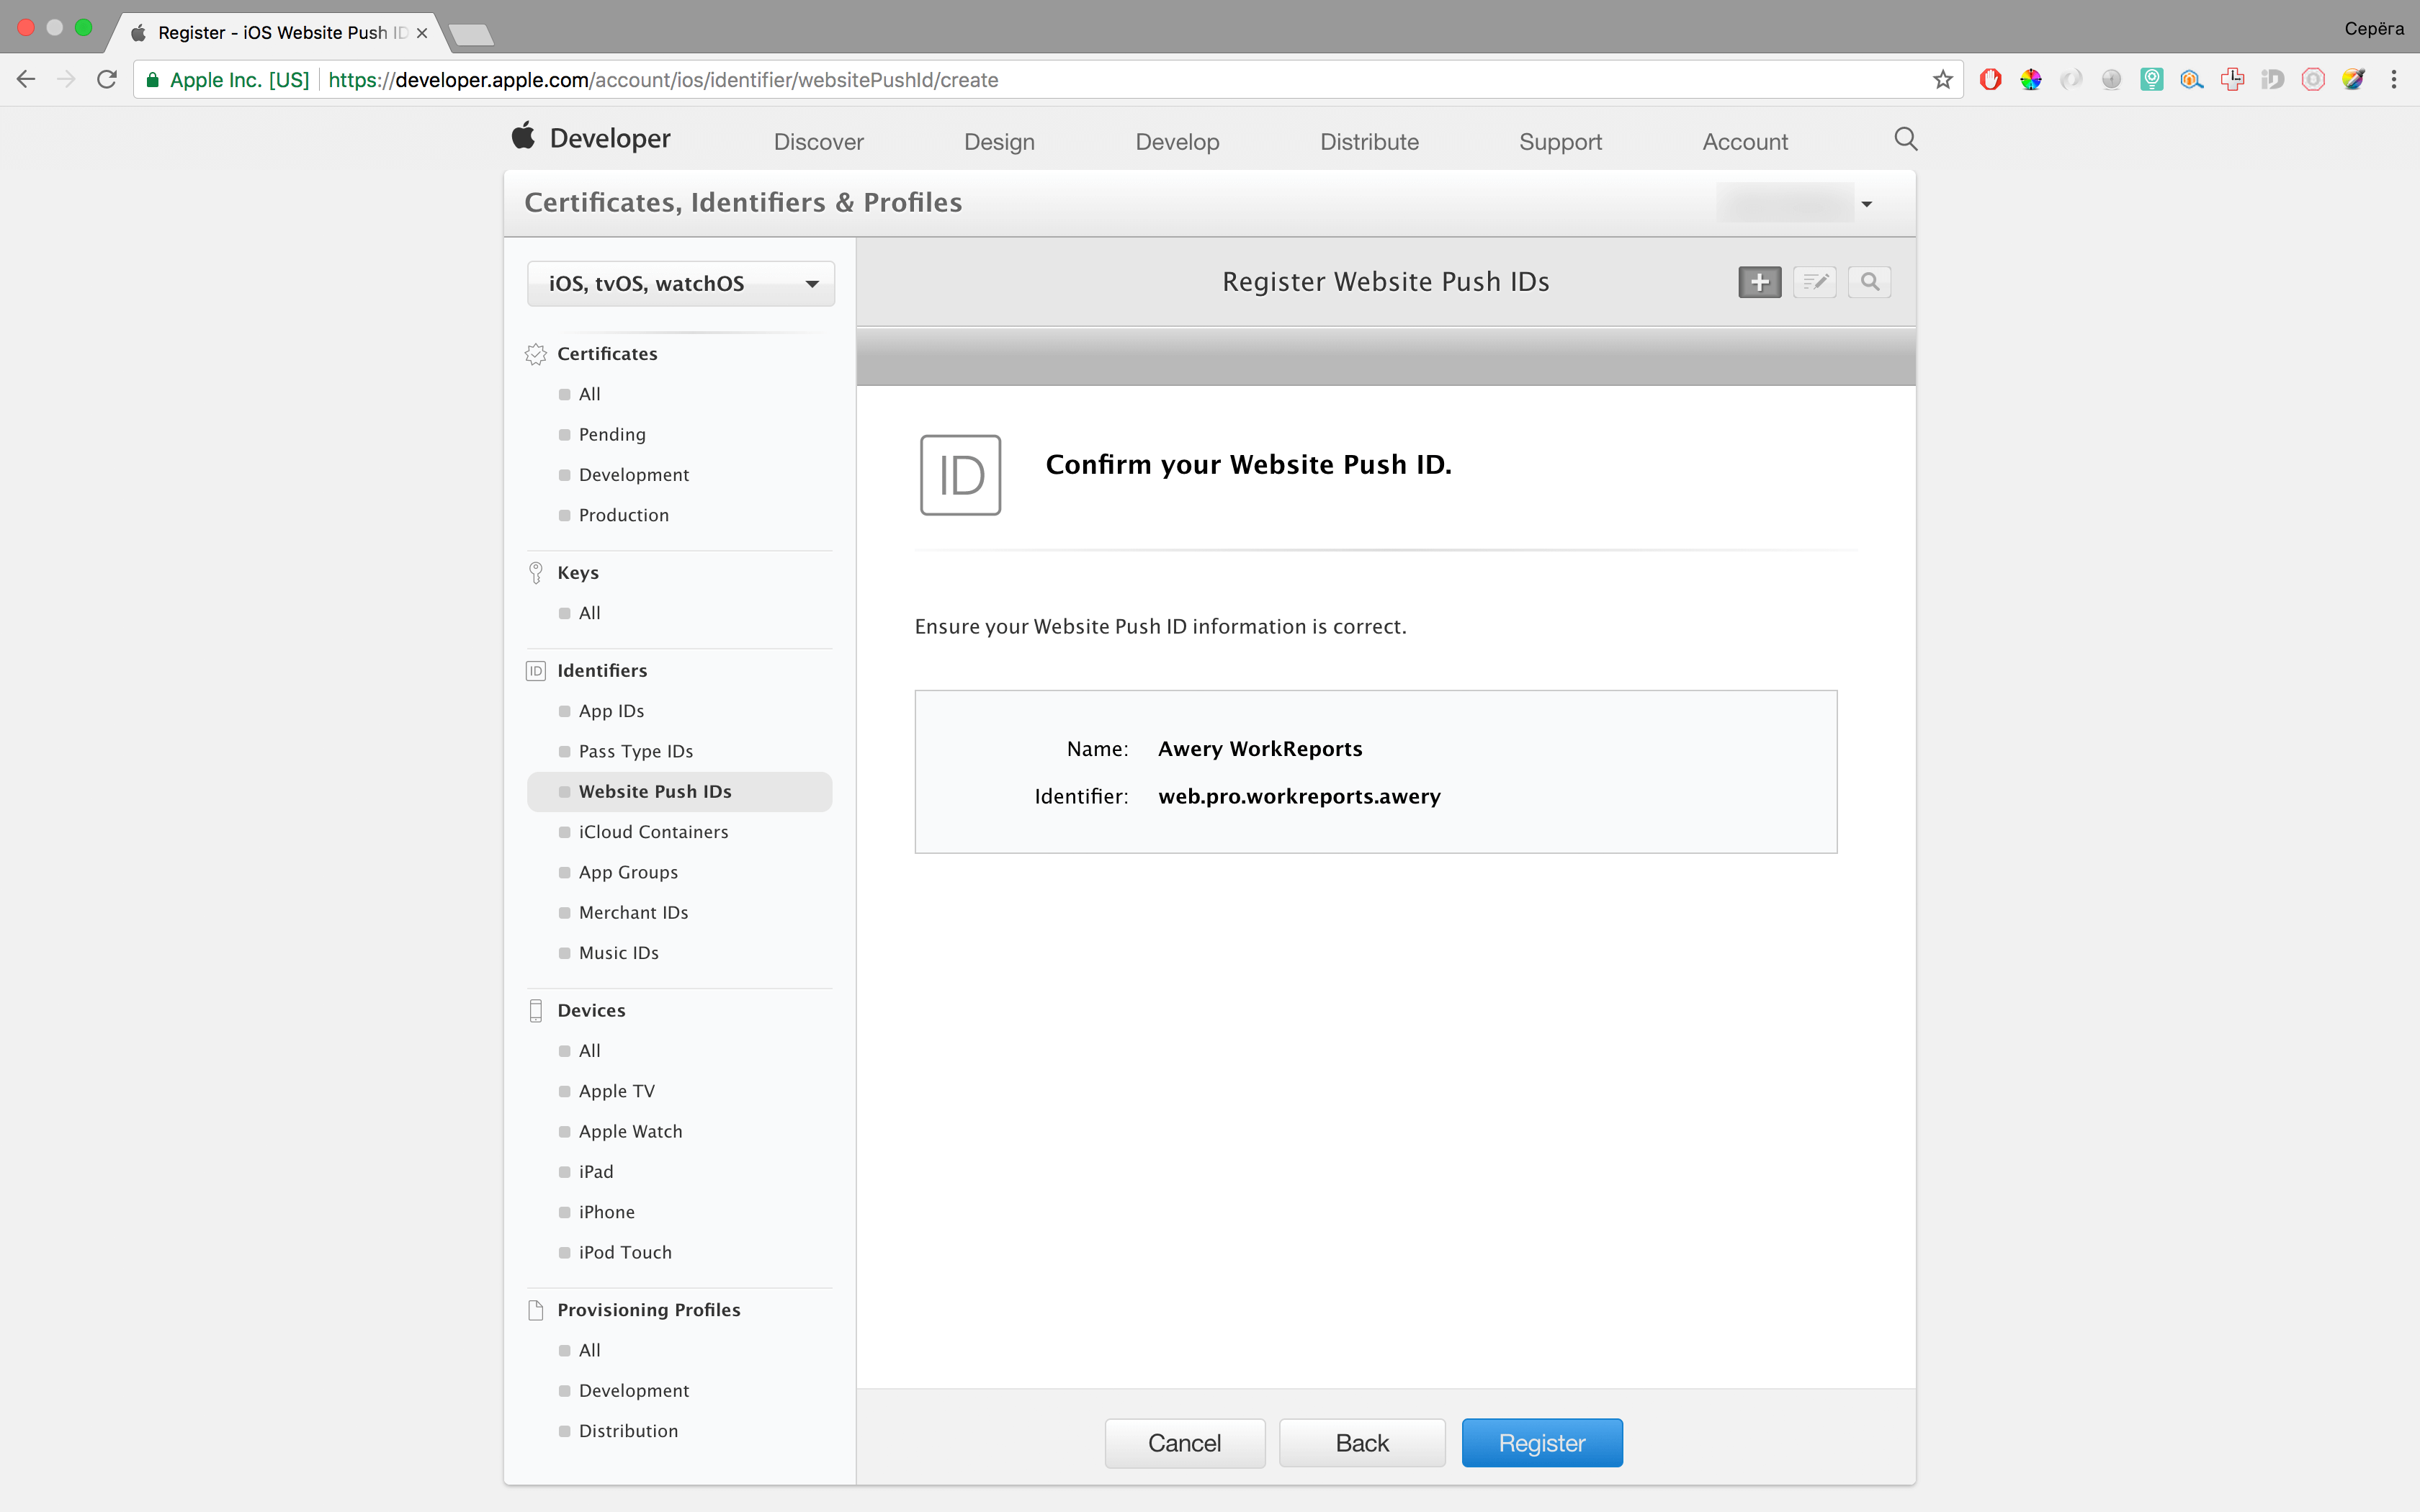2420x1512 pixels.
Task: Go back with browser back arrow
Action: (27, 80)
